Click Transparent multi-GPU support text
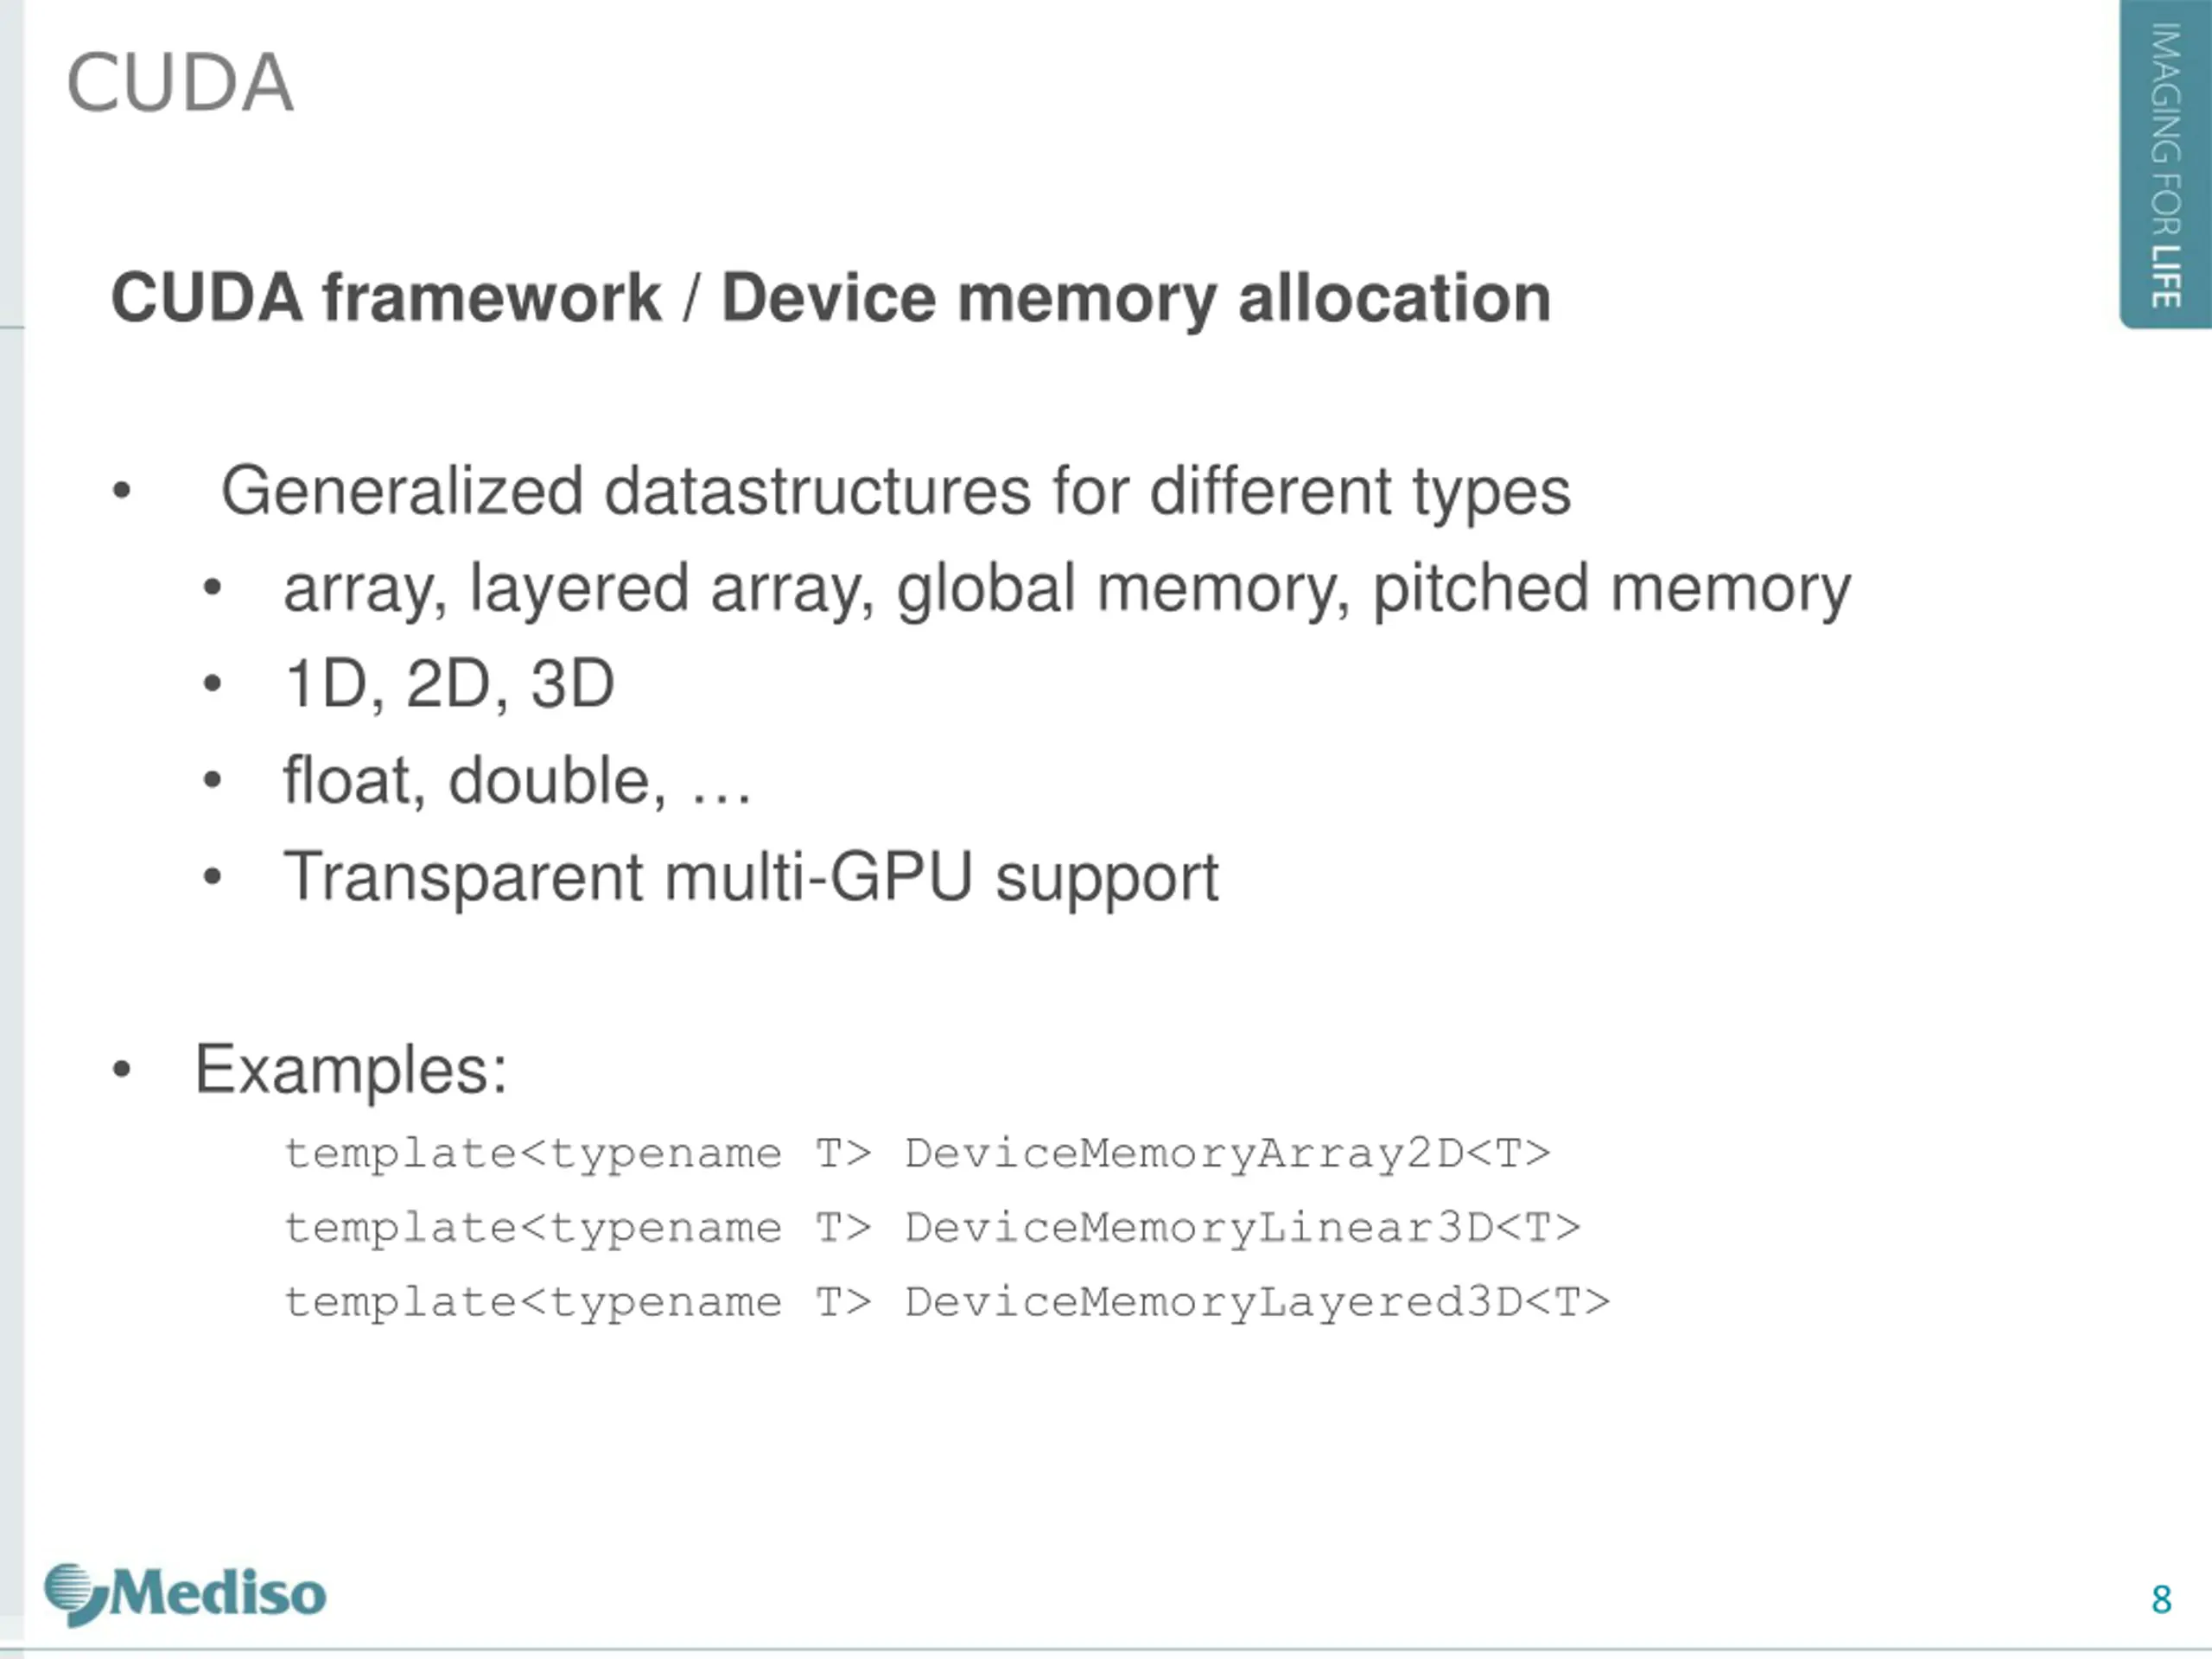 point(751,878)
